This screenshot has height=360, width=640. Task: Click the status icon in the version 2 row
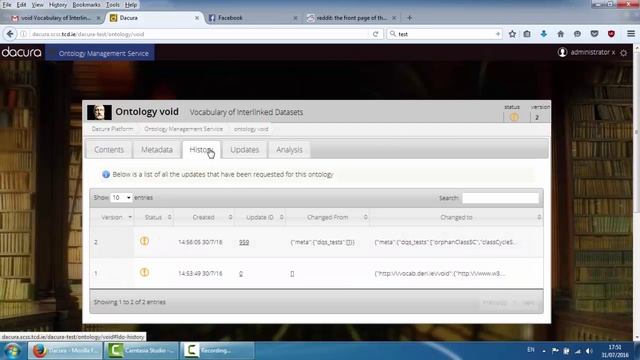(x=144, y=241)
